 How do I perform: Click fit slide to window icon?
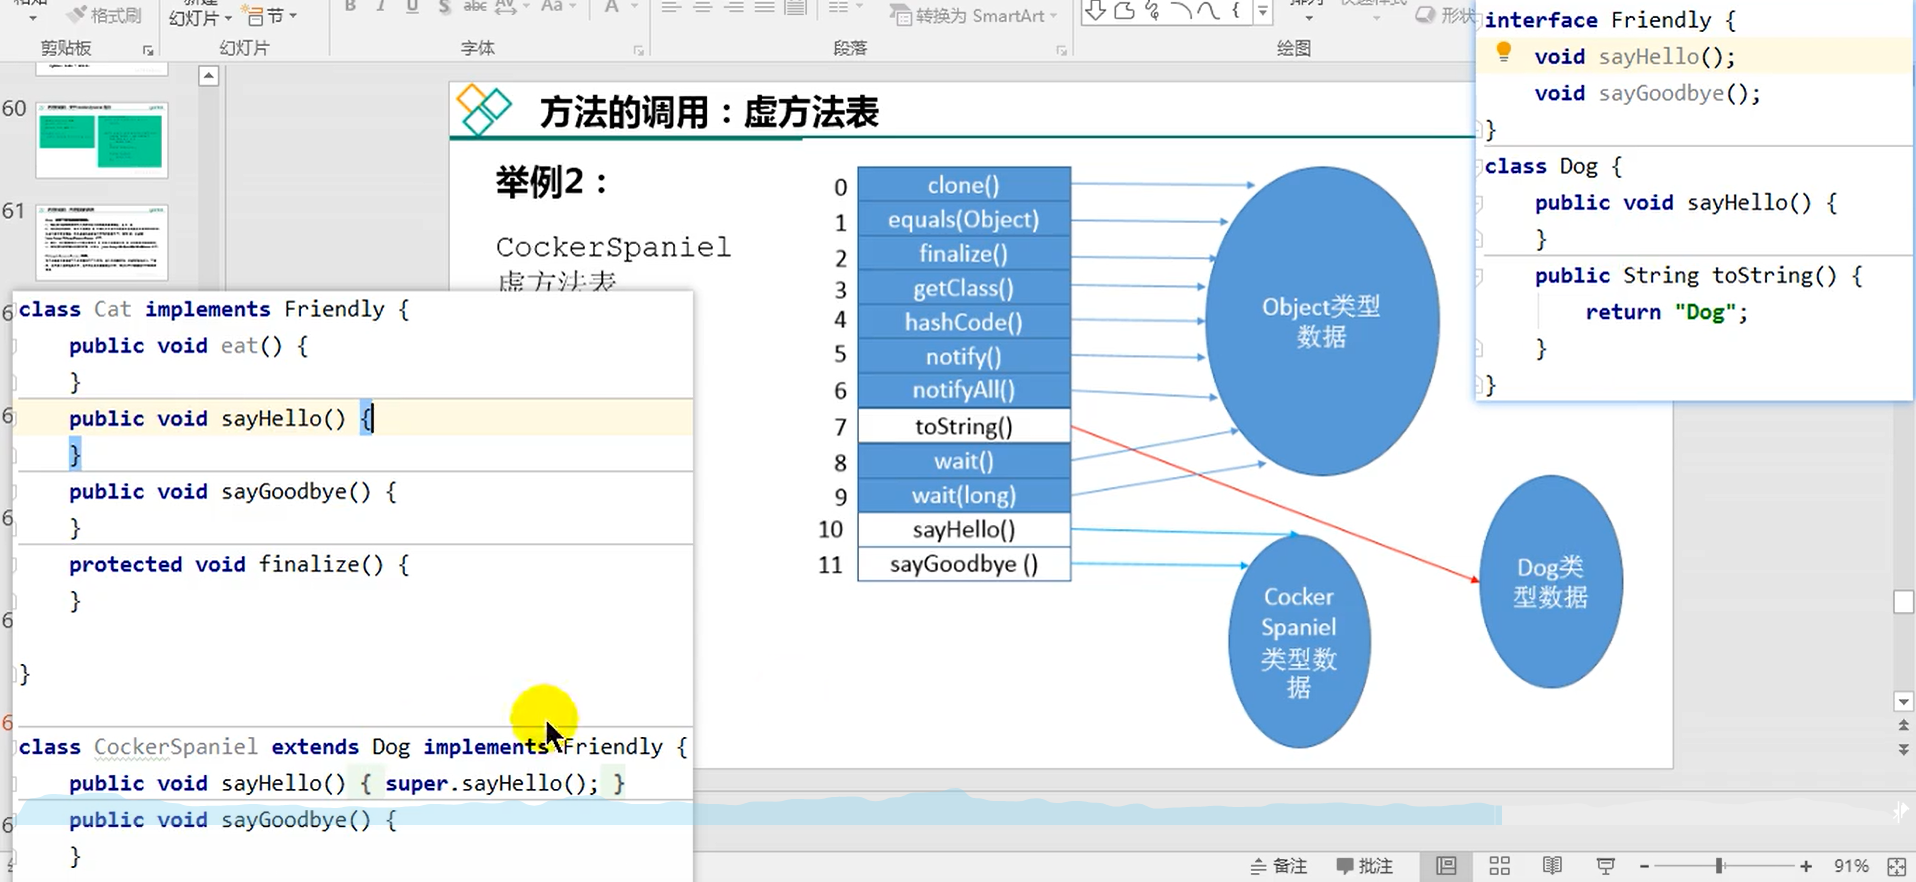coord(1896,866)
